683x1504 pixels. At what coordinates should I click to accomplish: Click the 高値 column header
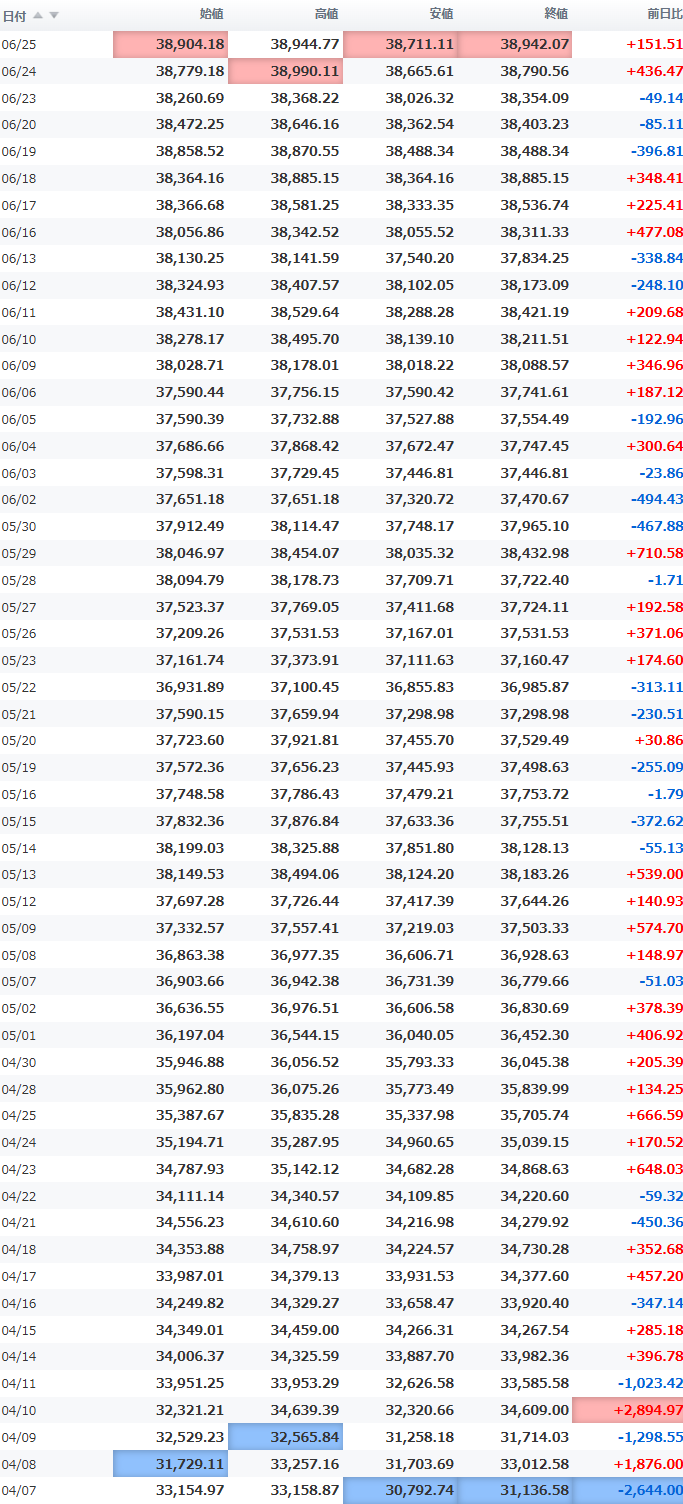pos(326,14)
